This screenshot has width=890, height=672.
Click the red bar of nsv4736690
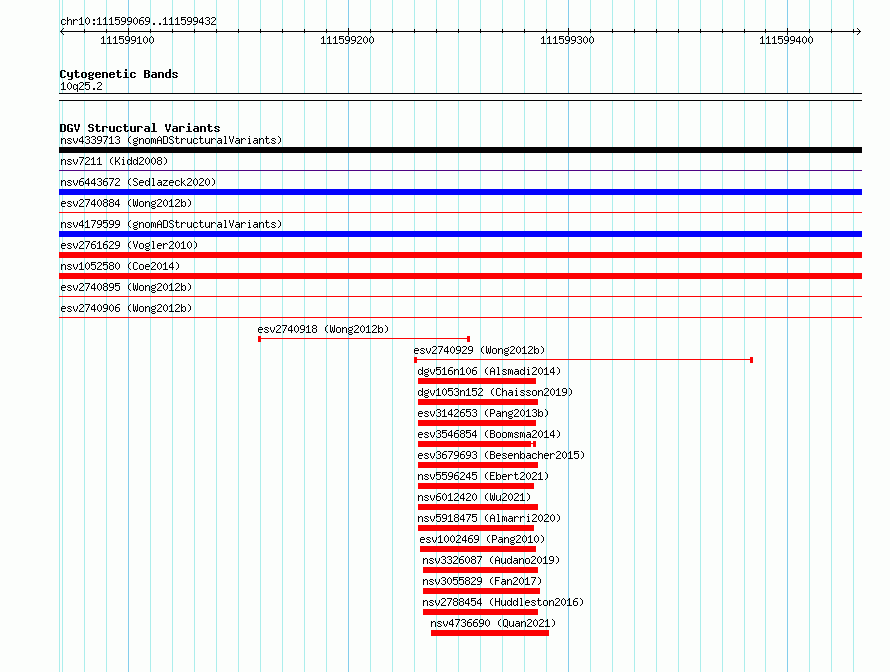click(490, 633)
